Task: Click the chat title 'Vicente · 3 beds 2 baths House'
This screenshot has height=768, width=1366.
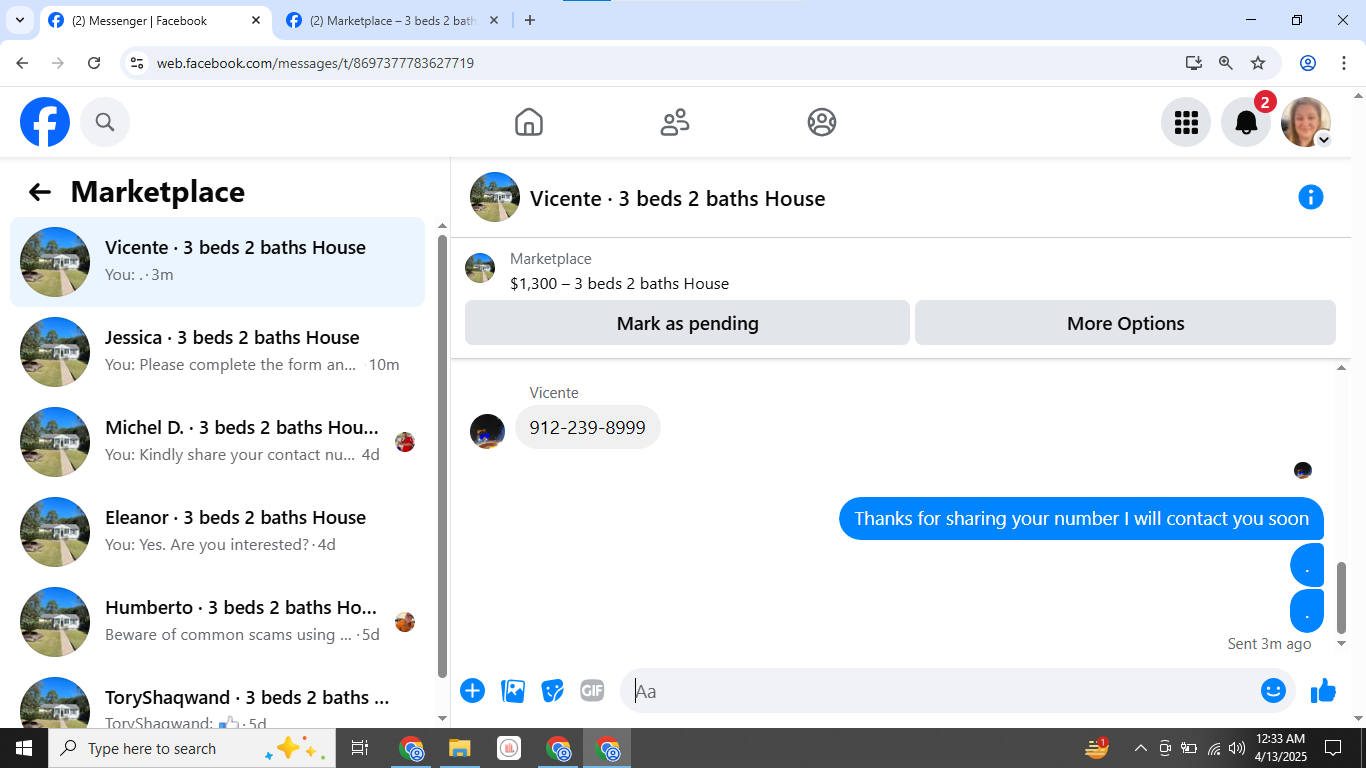Action: click(x=678, y=198)
